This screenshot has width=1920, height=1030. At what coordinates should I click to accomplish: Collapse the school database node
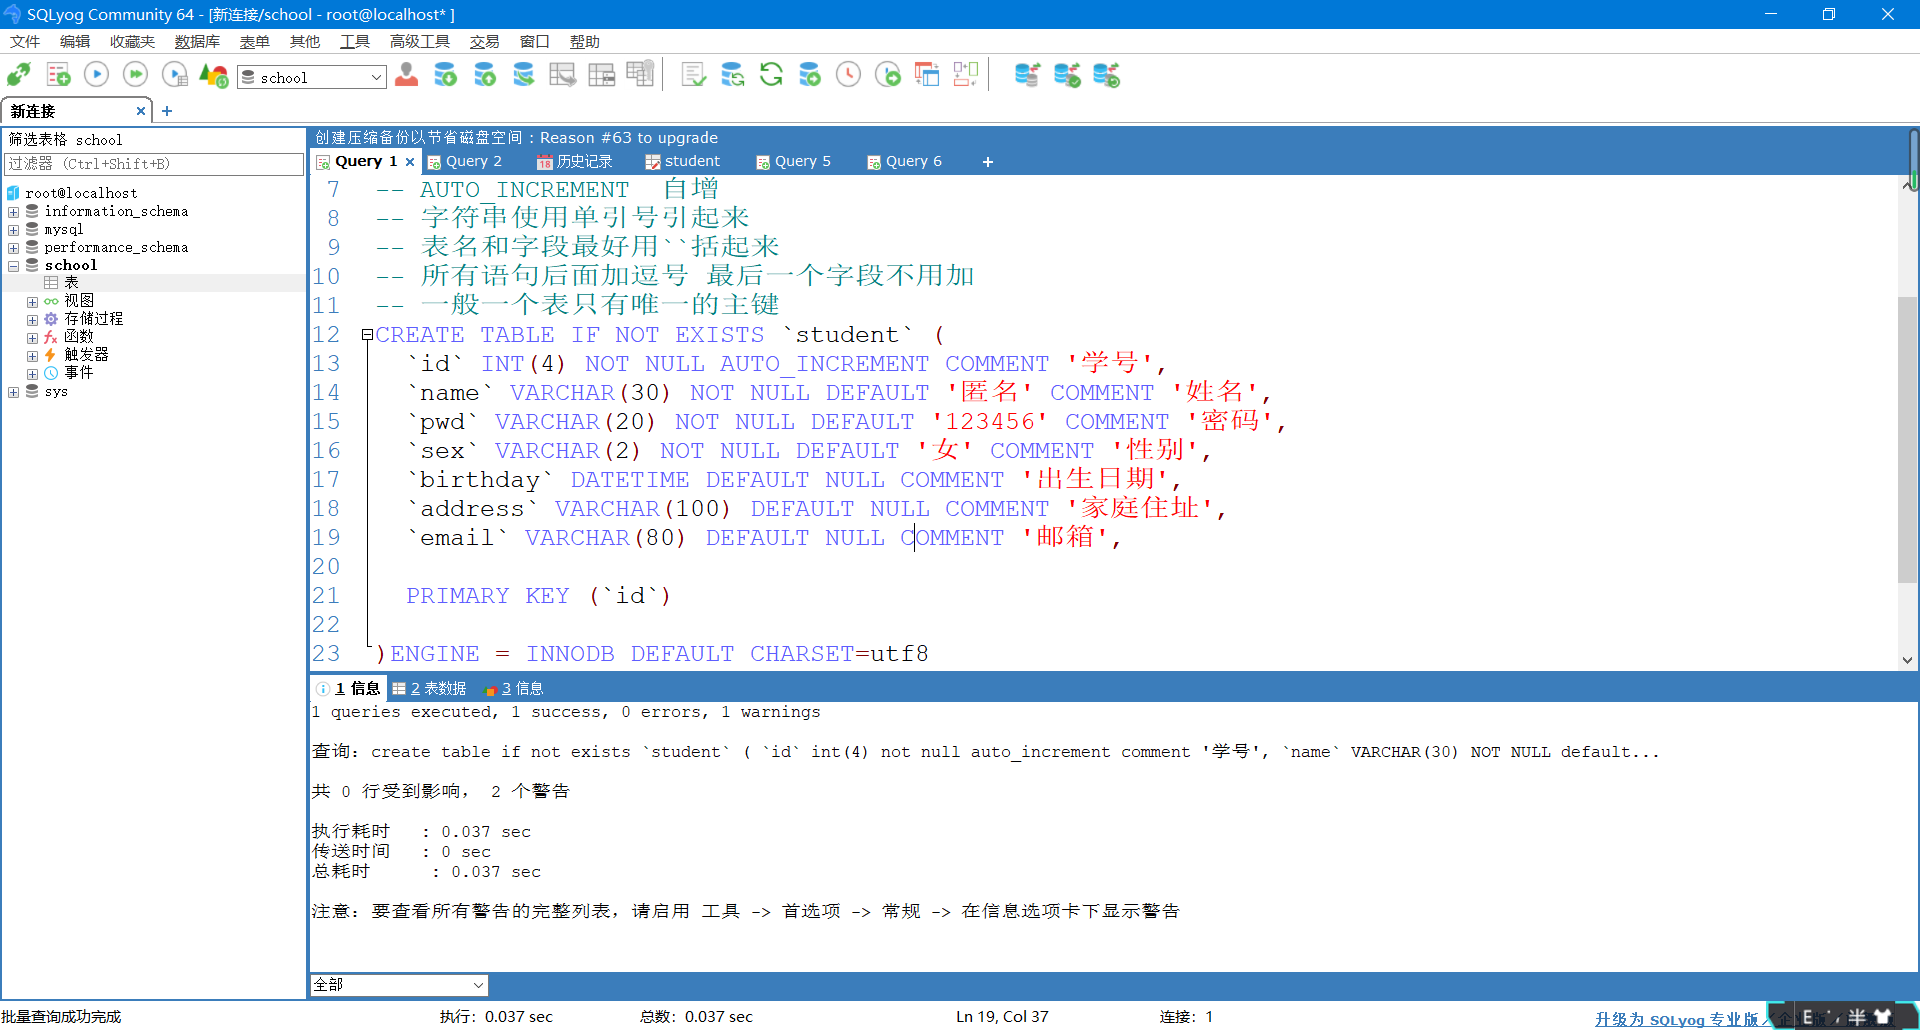[x=13, y=265]
